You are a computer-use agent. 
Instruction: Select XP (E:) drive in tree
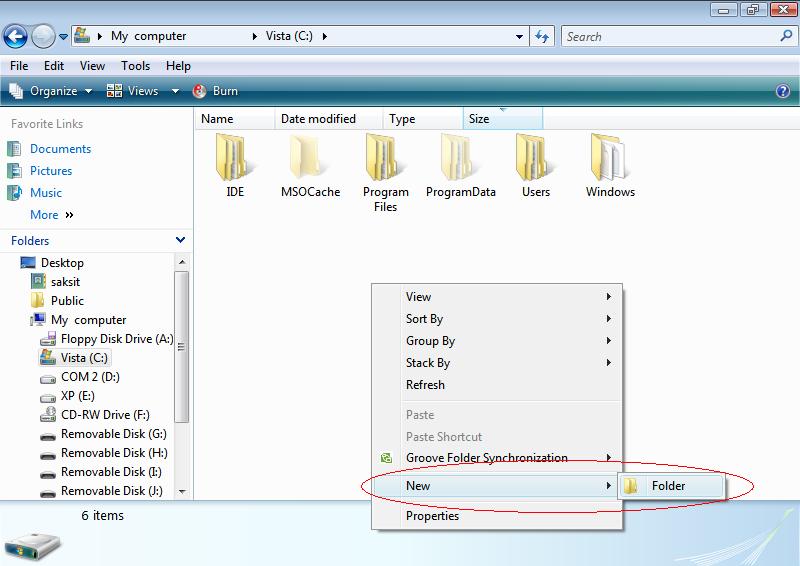(x=78, y=396)
